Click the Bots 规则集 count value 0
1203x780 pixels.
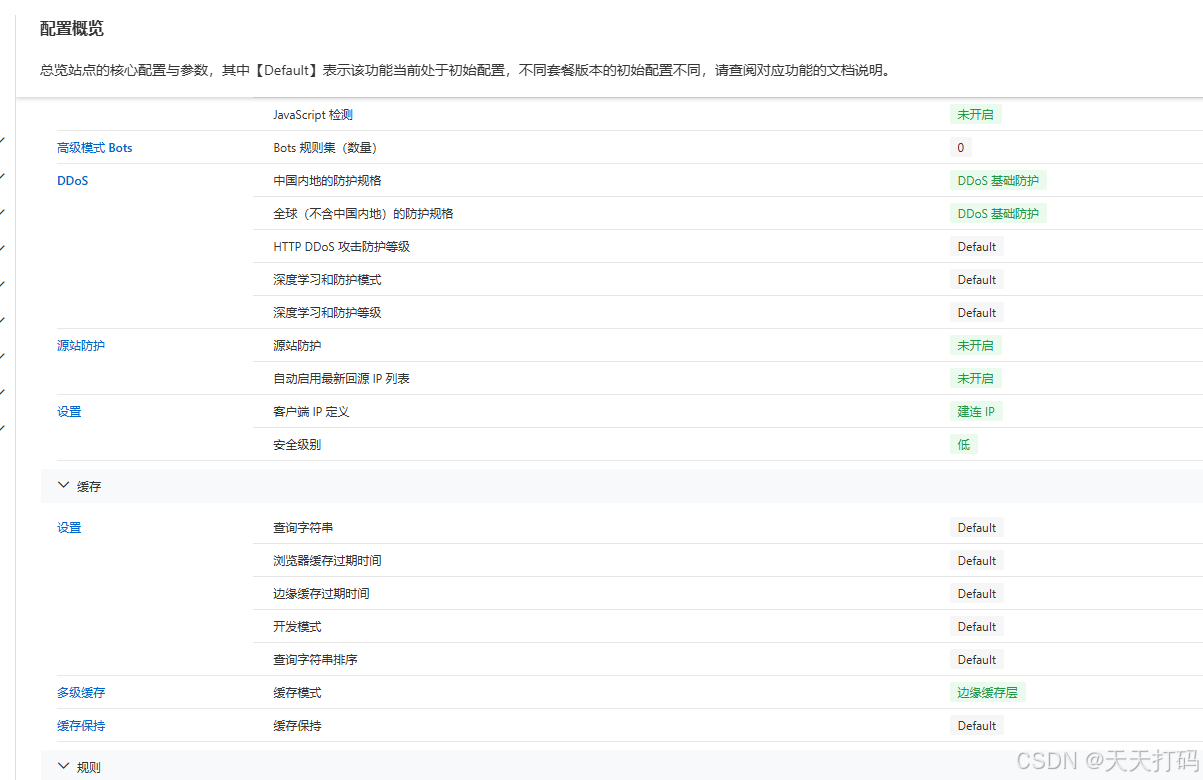tap(961, 148)
